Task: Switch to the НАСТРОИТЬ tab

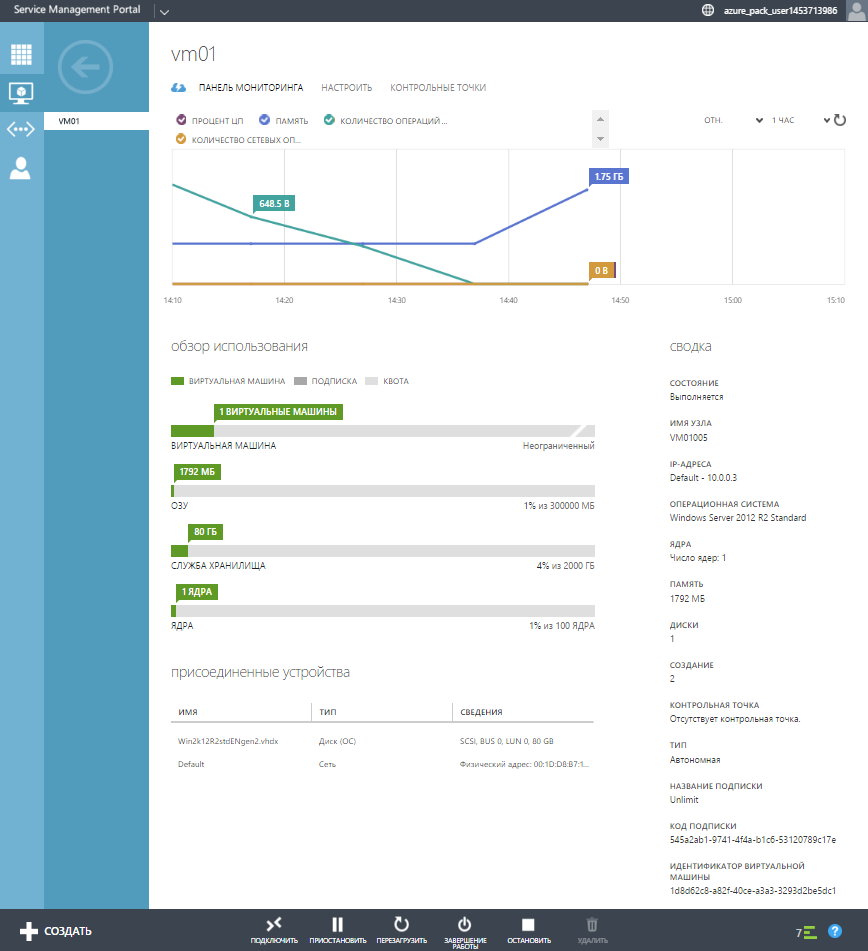Action: pos(346,88)
